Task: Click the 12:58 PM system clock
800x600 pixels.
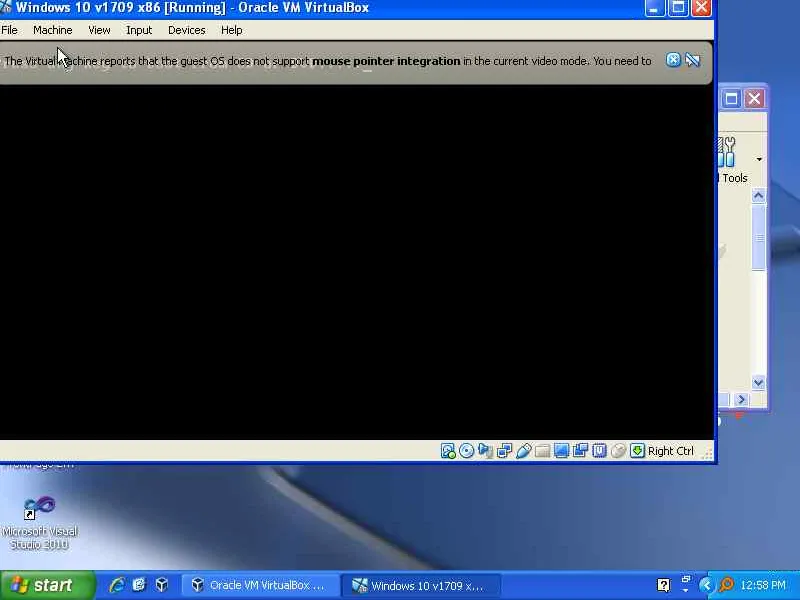Action: click(763, 585)
